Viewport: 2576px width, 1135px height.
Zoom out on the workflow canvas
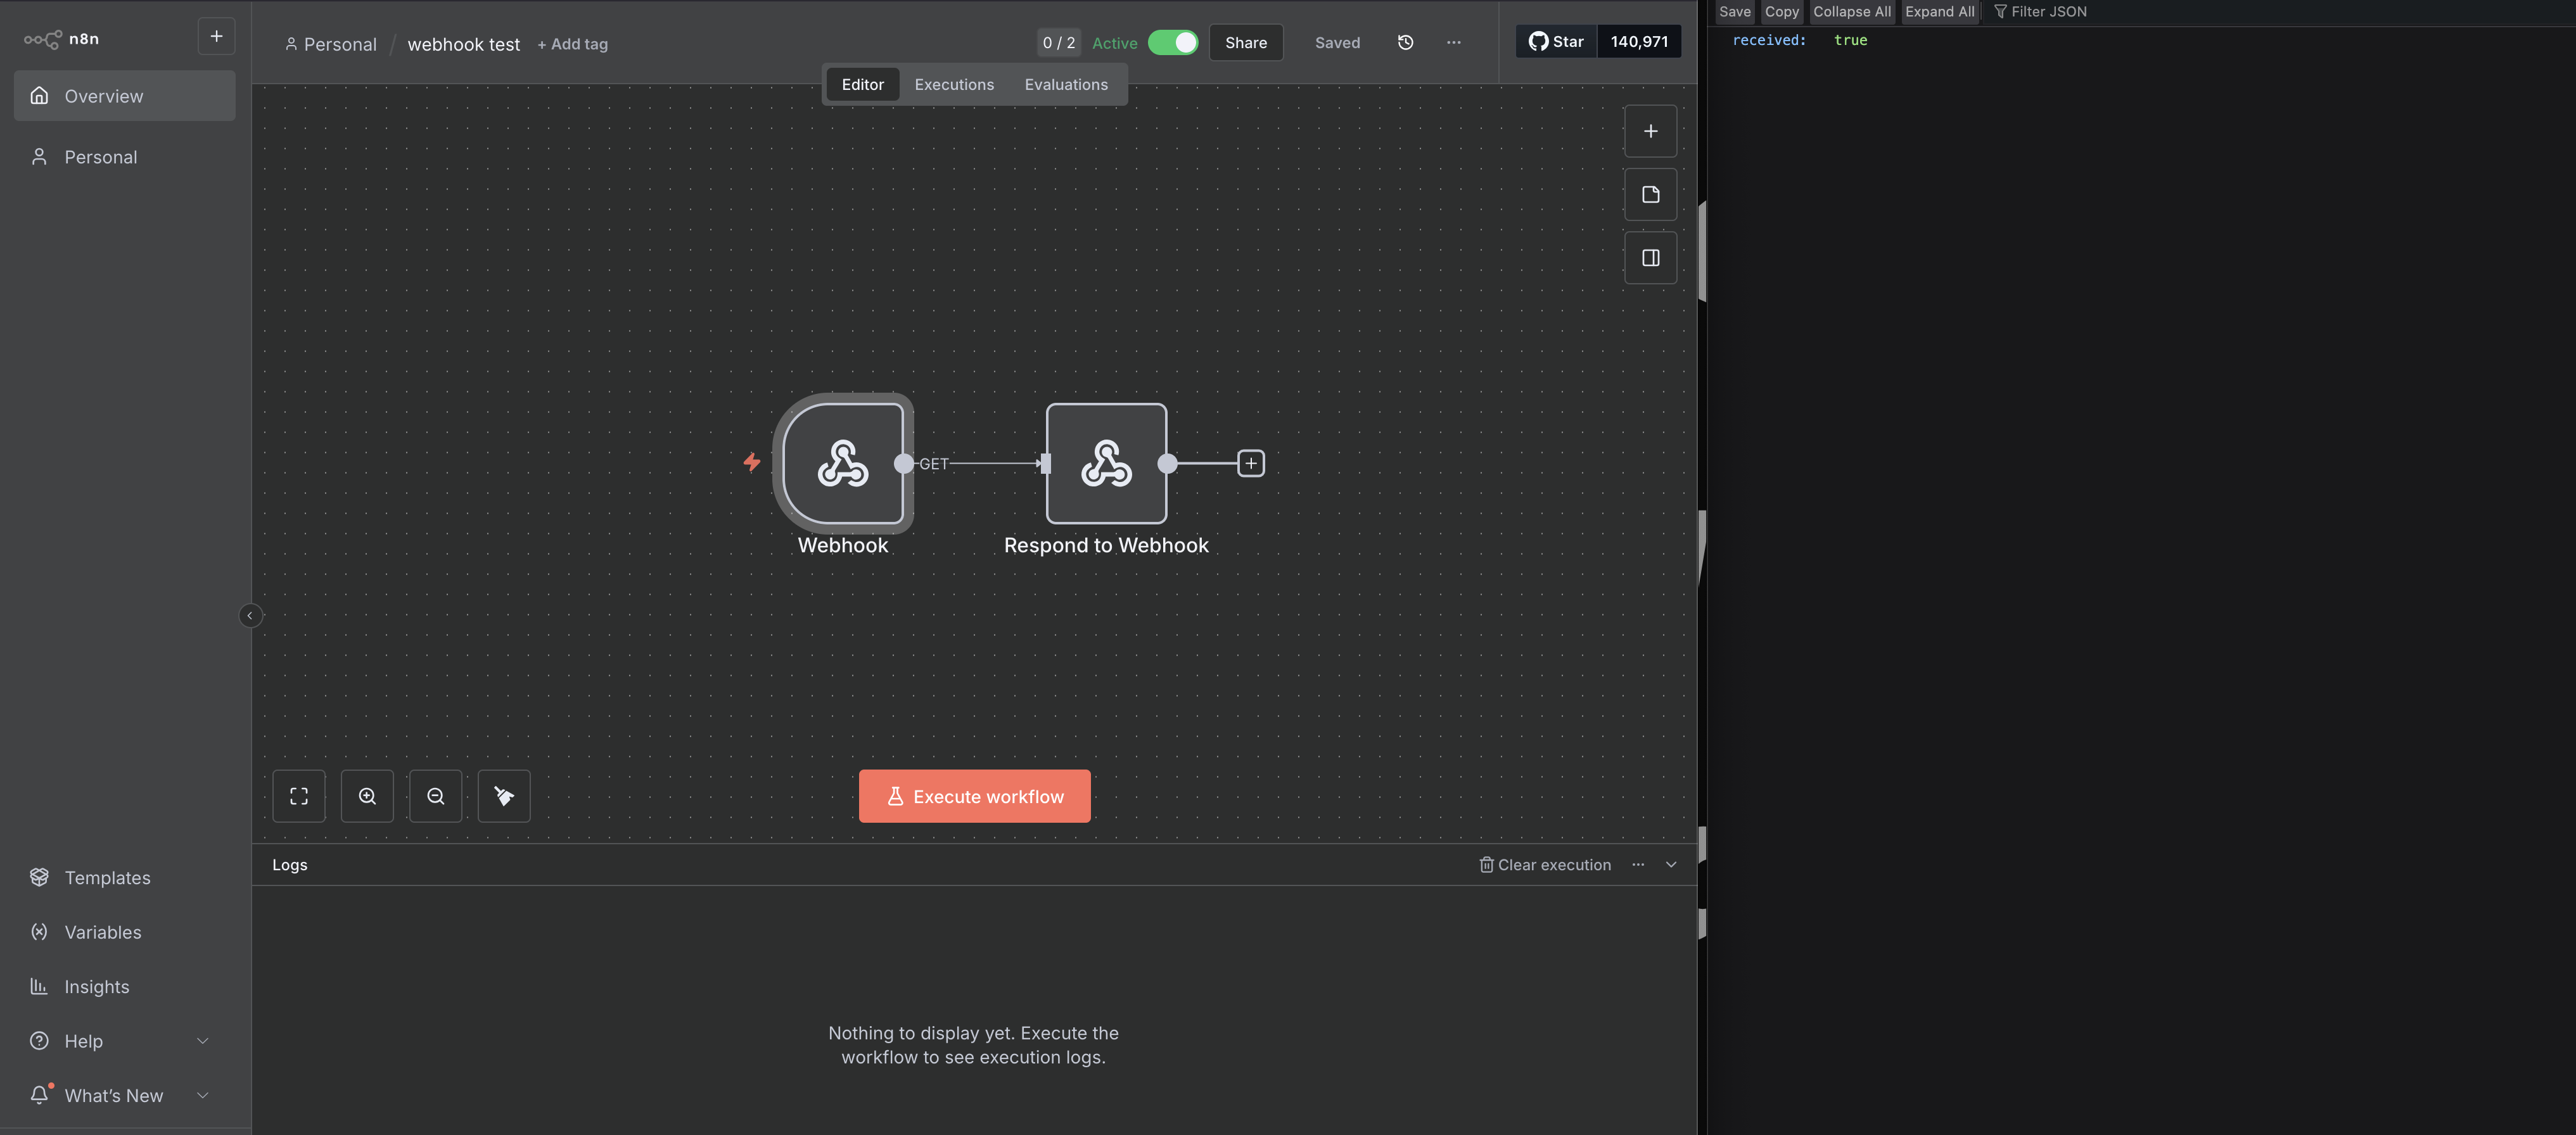[x=435, y=796]
